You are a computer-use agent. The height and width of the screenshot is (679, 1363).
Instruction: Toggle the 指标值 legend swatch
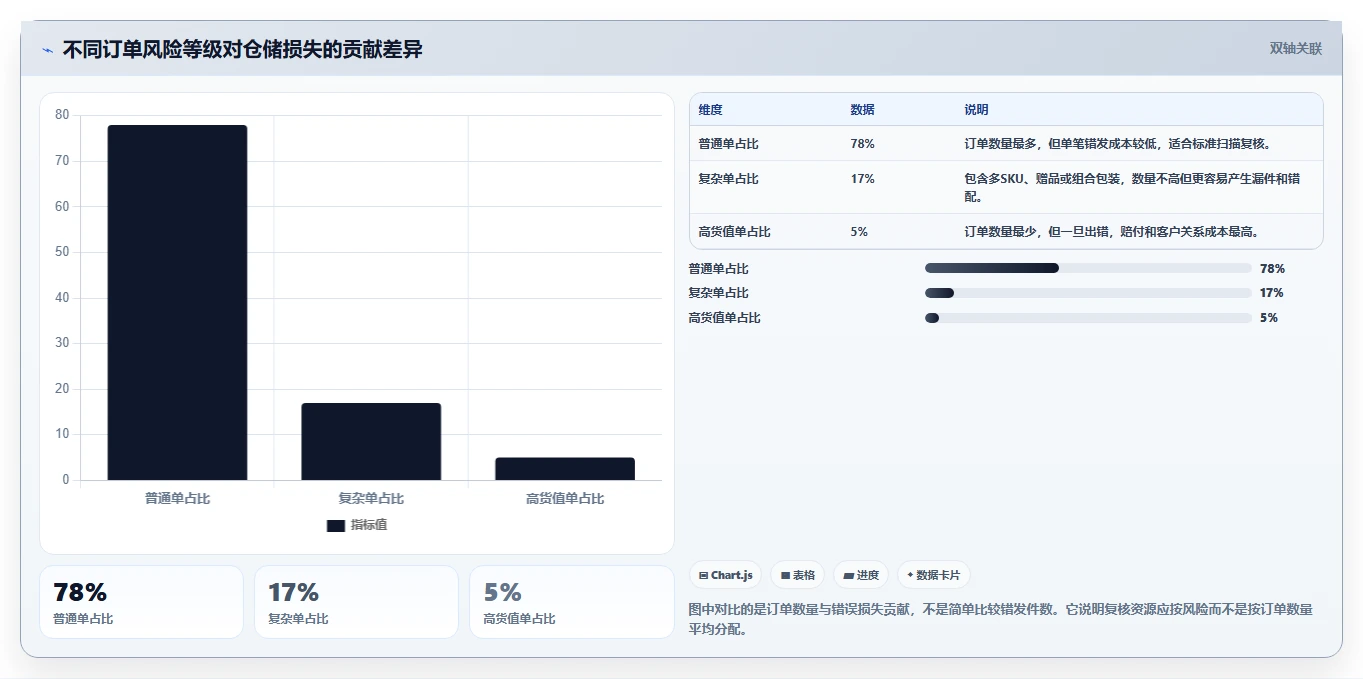[336, 525]
